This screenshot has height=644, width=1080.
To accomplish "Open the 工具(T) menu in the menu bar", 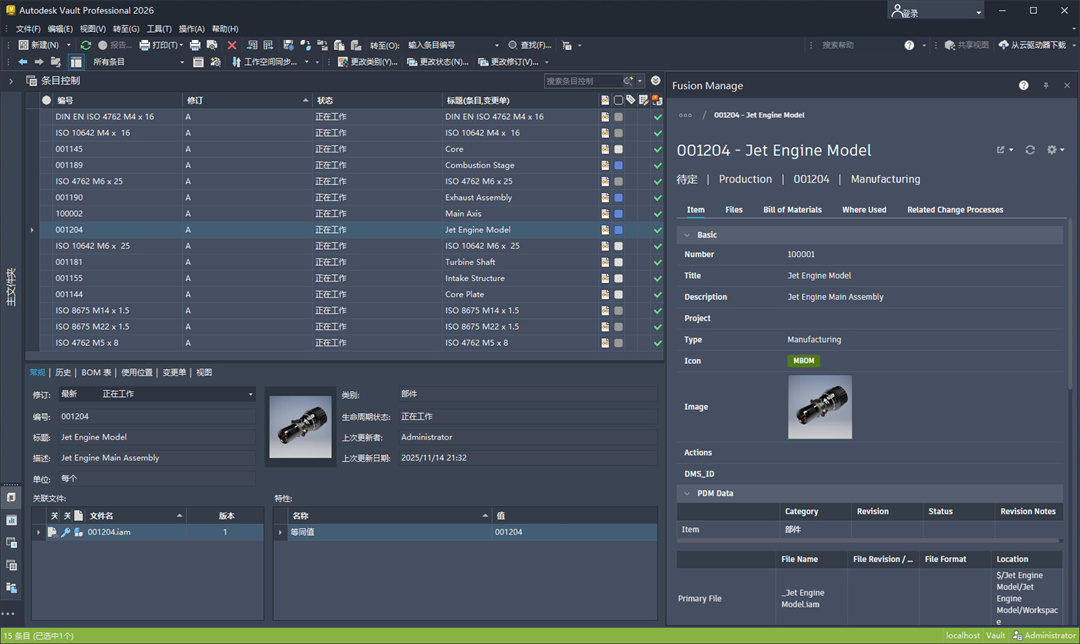I will point(158,29).
